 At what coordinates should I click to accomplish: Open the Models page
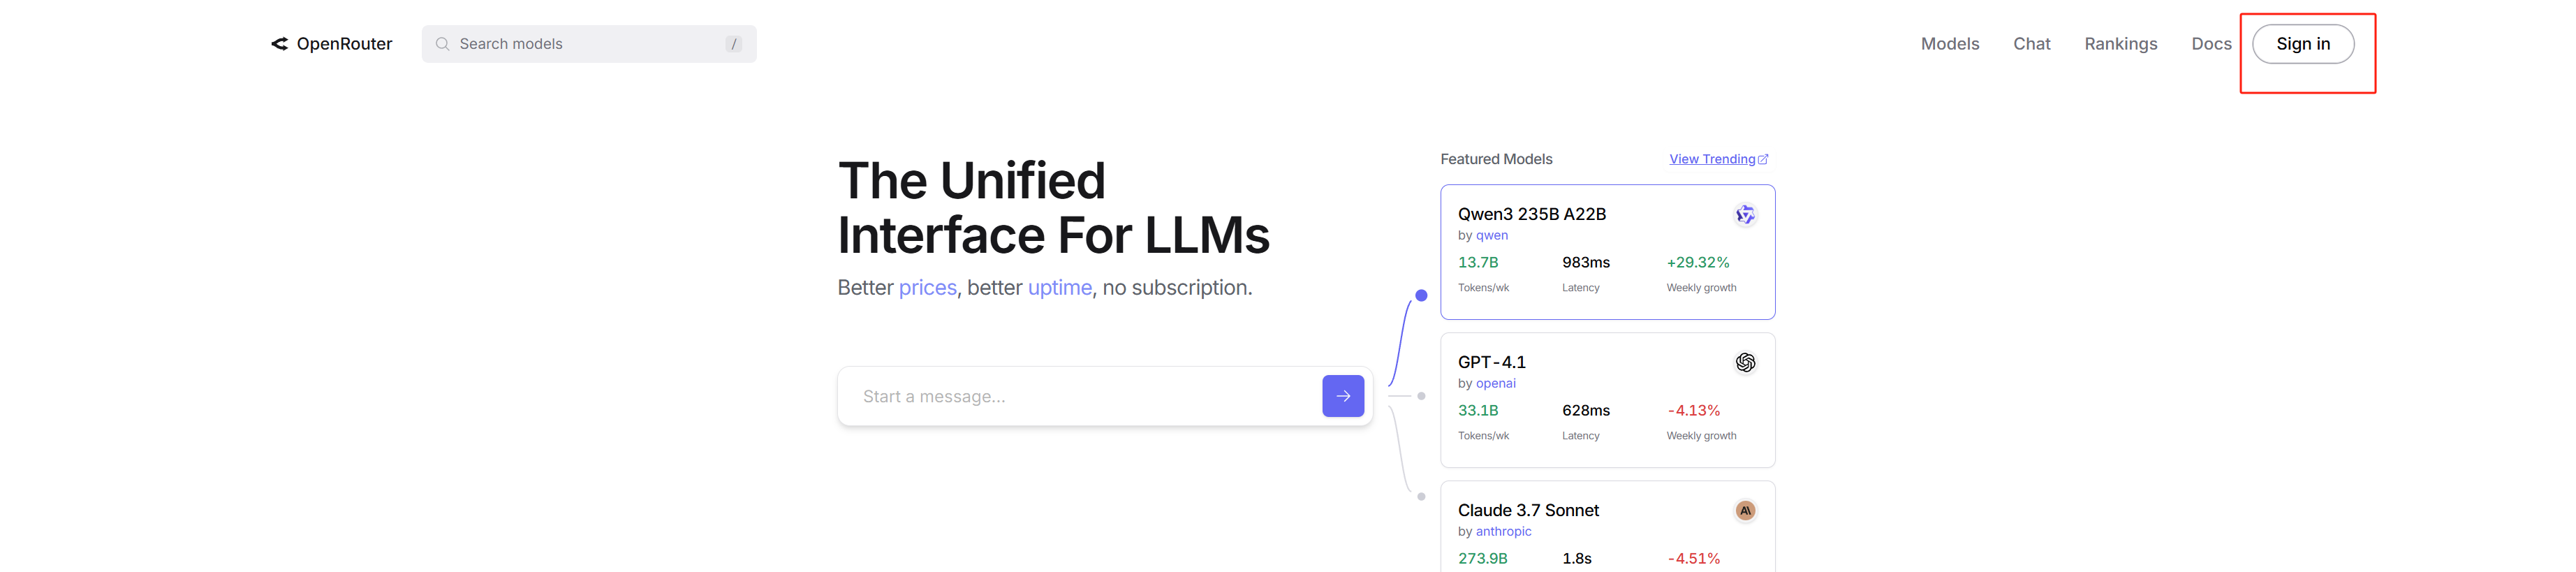click(1949, 44)
